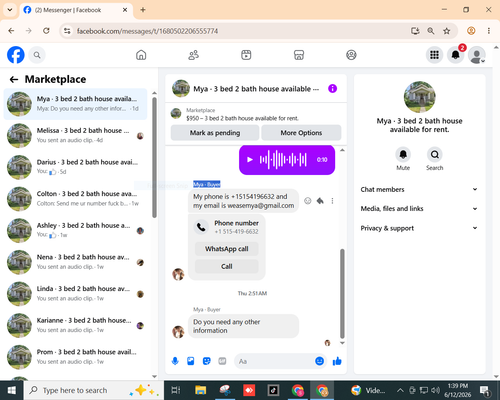Attach a photo using the image icon
This screenshot has height=400, width=500.
coord(191,361)
